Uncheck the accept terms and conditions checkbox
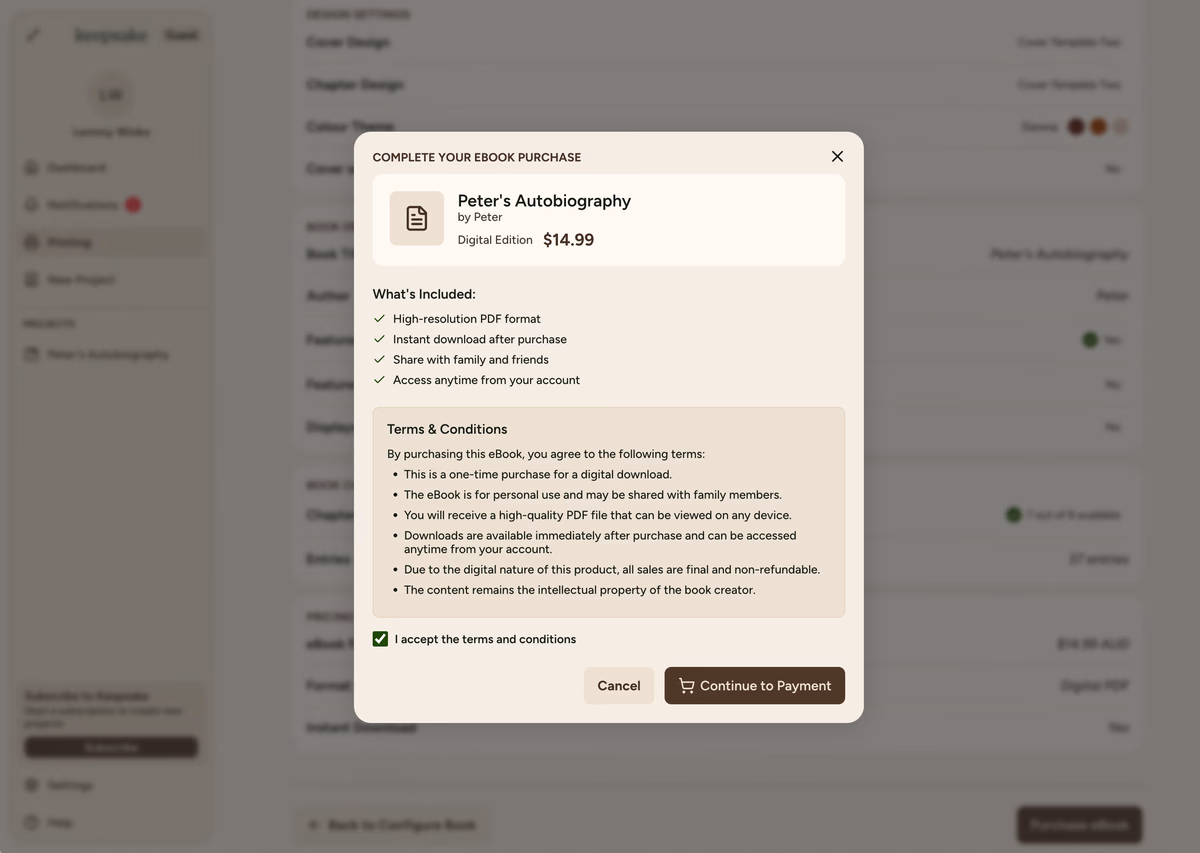The image size is (1200, 853). (380, 639)
